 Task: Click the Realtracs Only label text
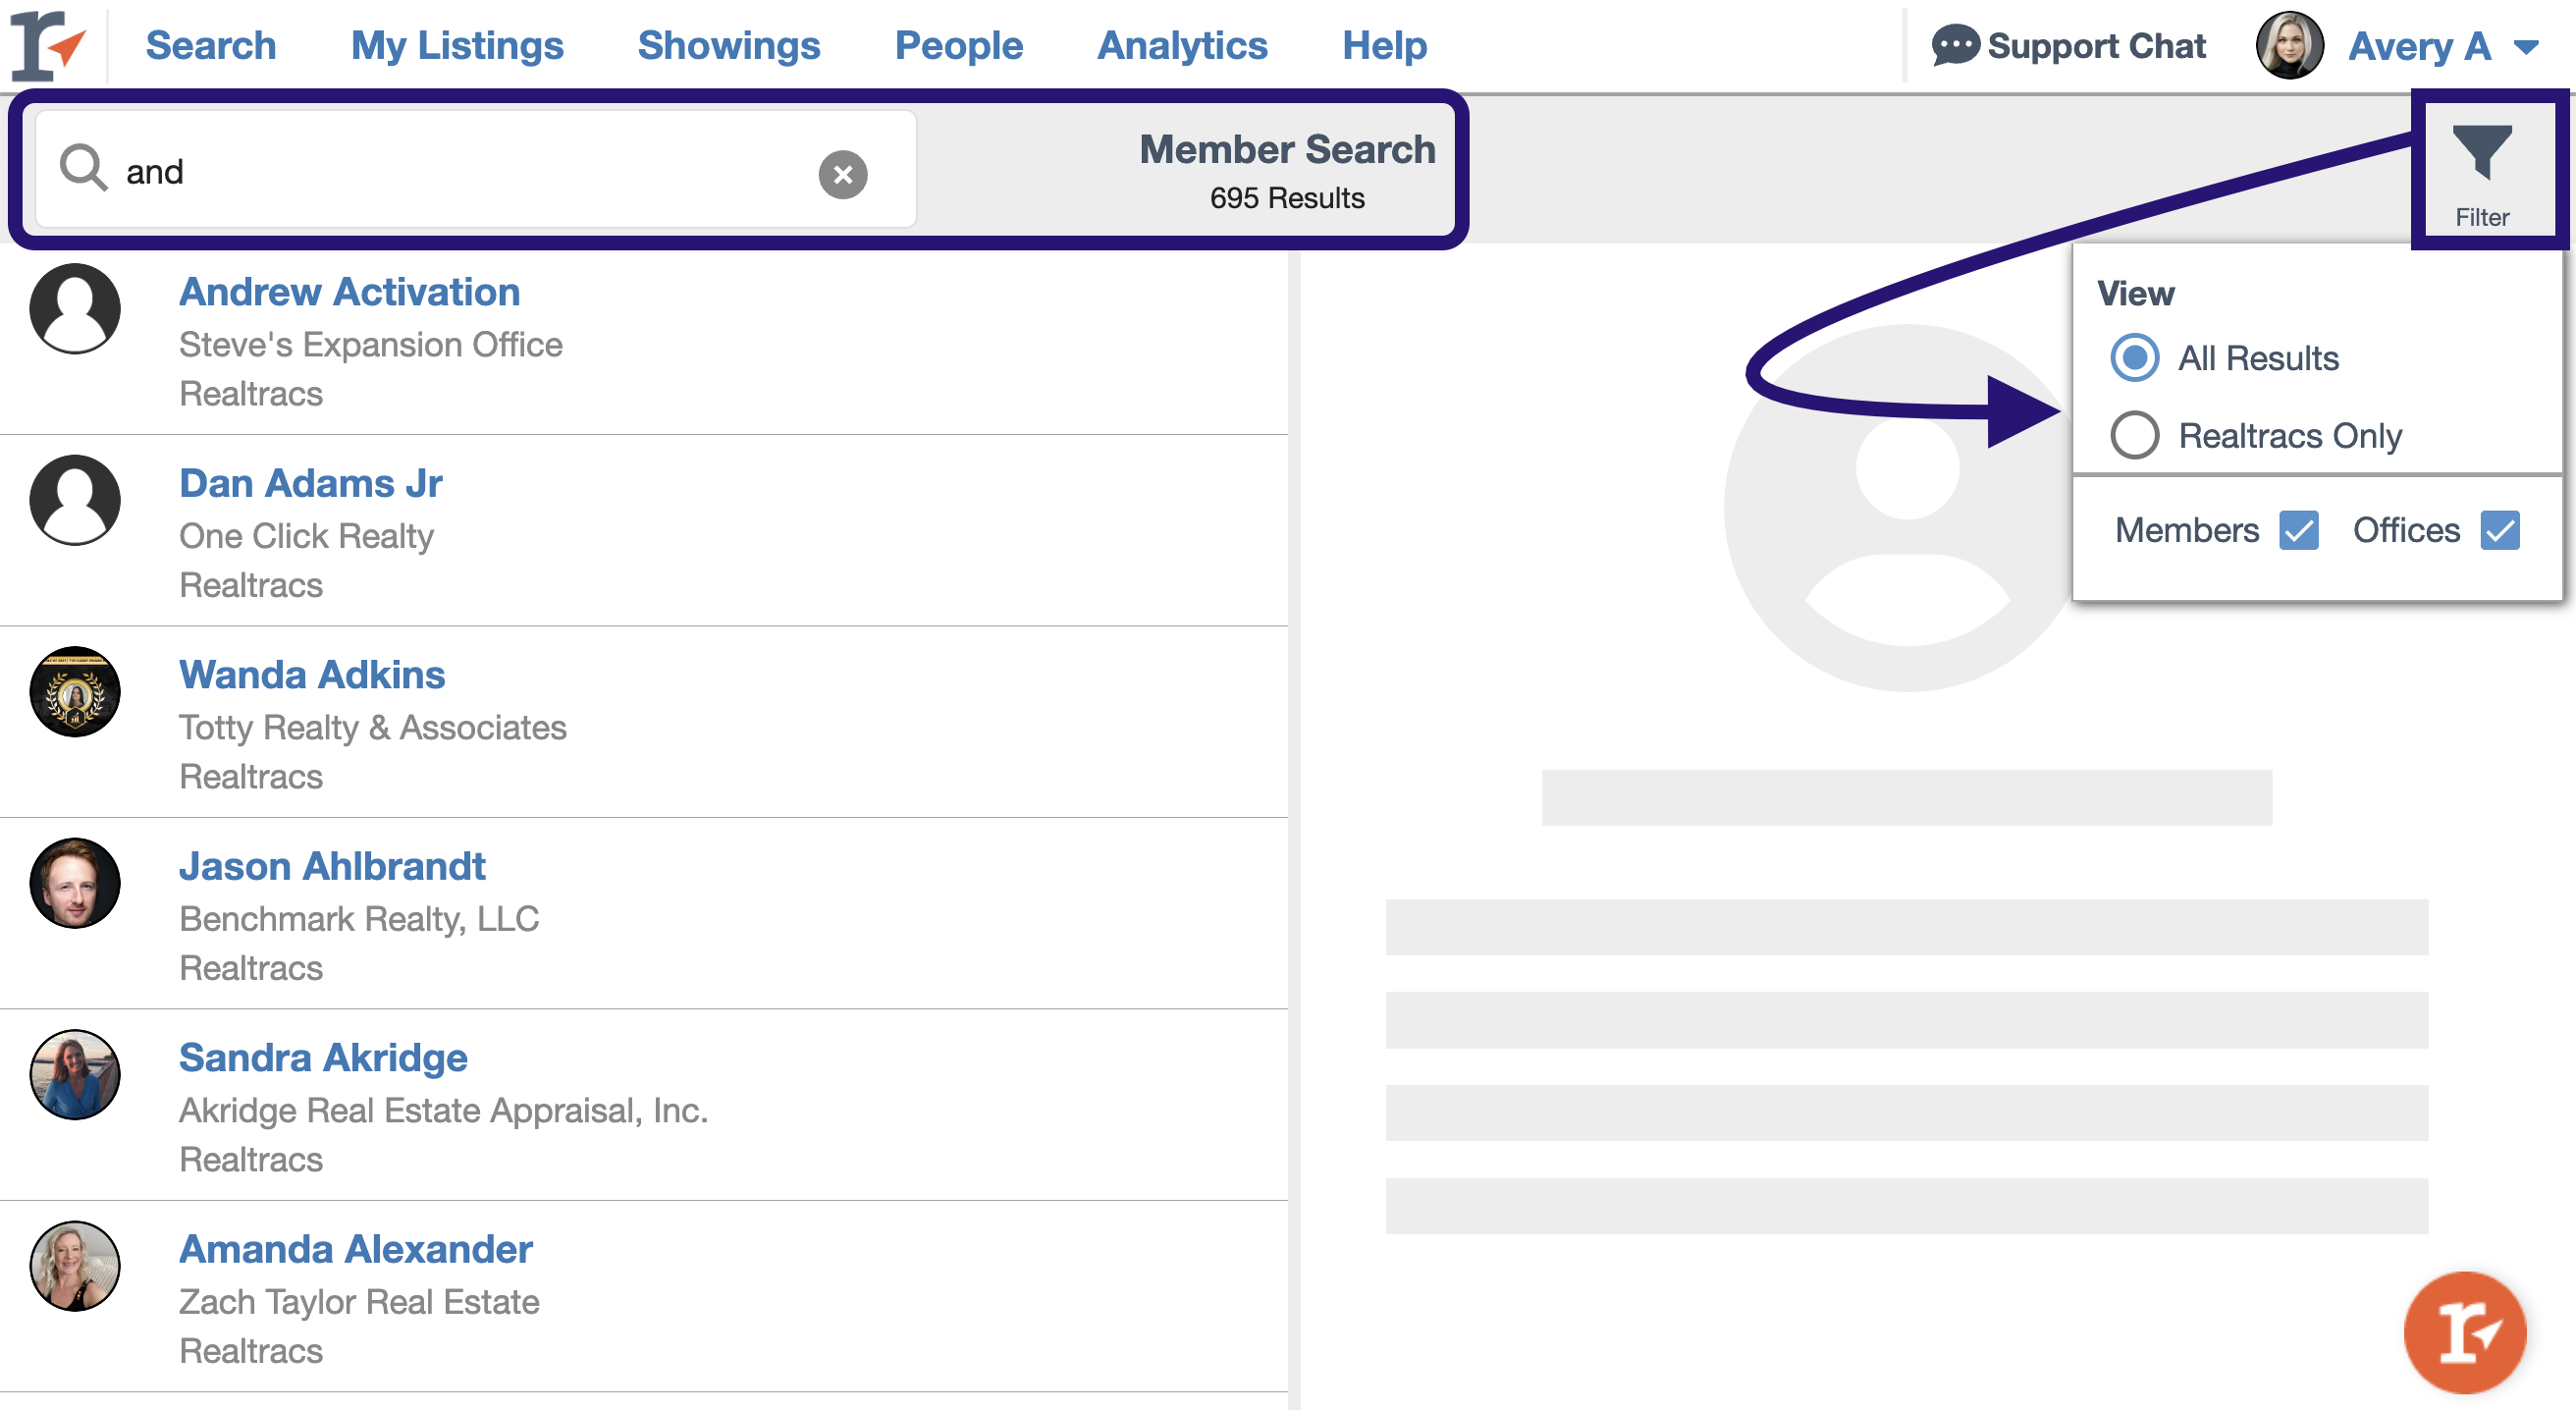(2290, 436)
